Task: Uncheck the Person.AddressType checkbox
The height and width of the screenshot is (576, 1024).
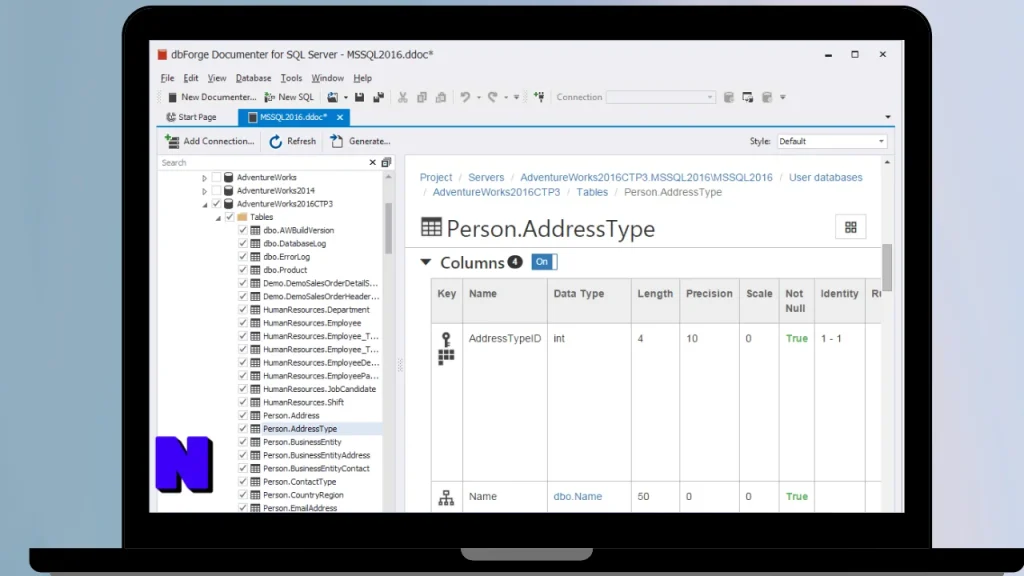Action: 243,428
